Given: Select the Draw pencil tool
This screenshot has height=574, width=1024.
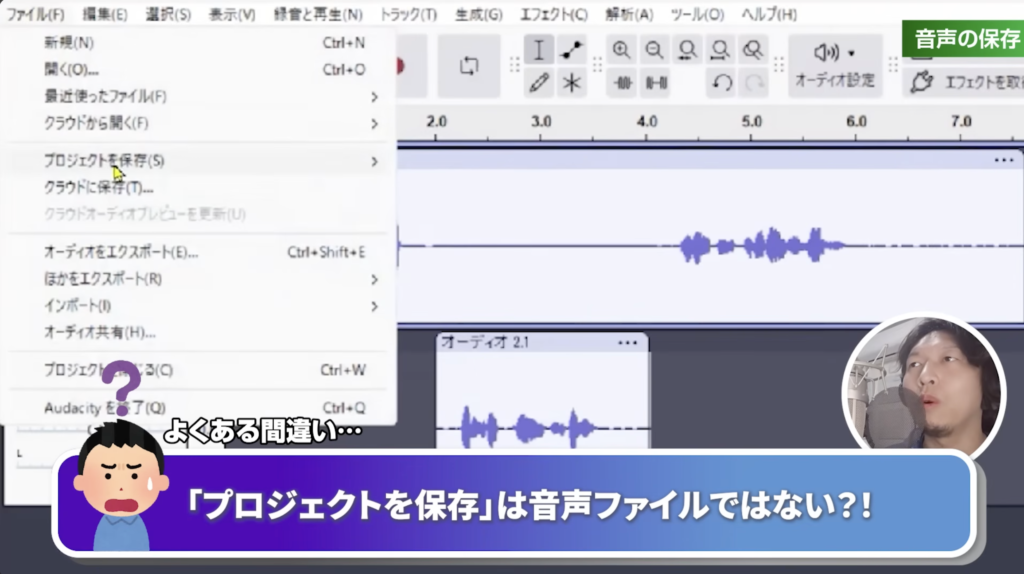Looking at the screenshot, I should [x=539, y=83].
